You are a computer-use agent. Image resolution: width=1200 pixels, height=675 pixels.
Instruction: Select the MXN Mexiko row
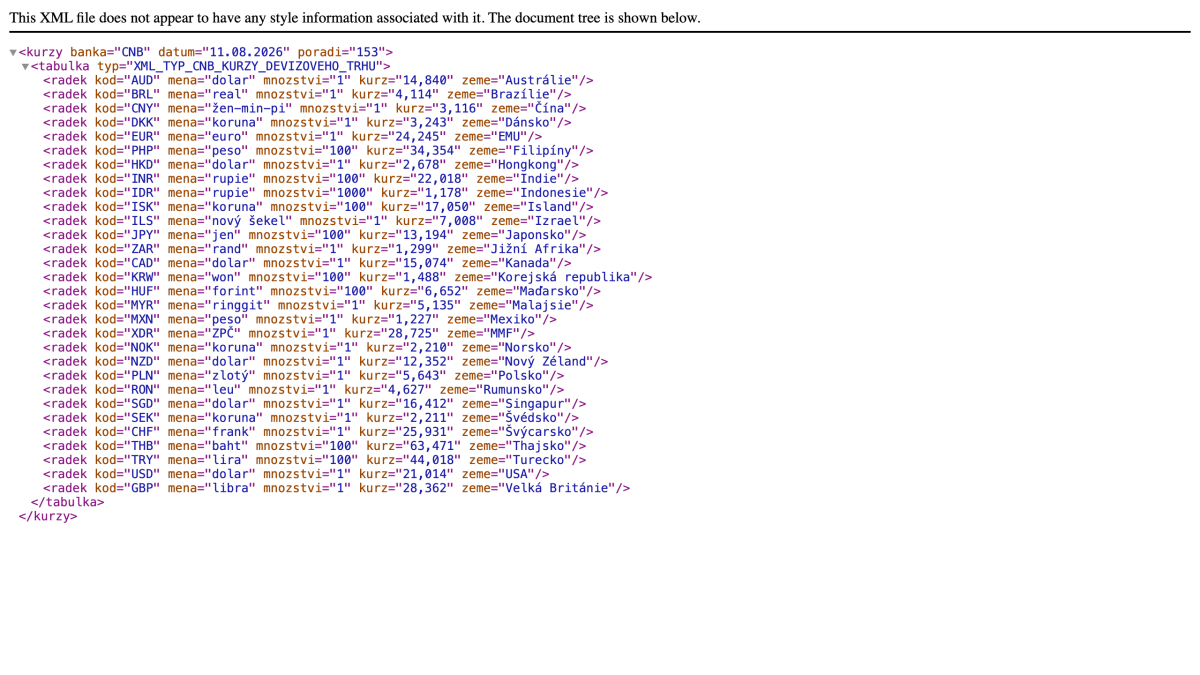(x=300, y=319)
